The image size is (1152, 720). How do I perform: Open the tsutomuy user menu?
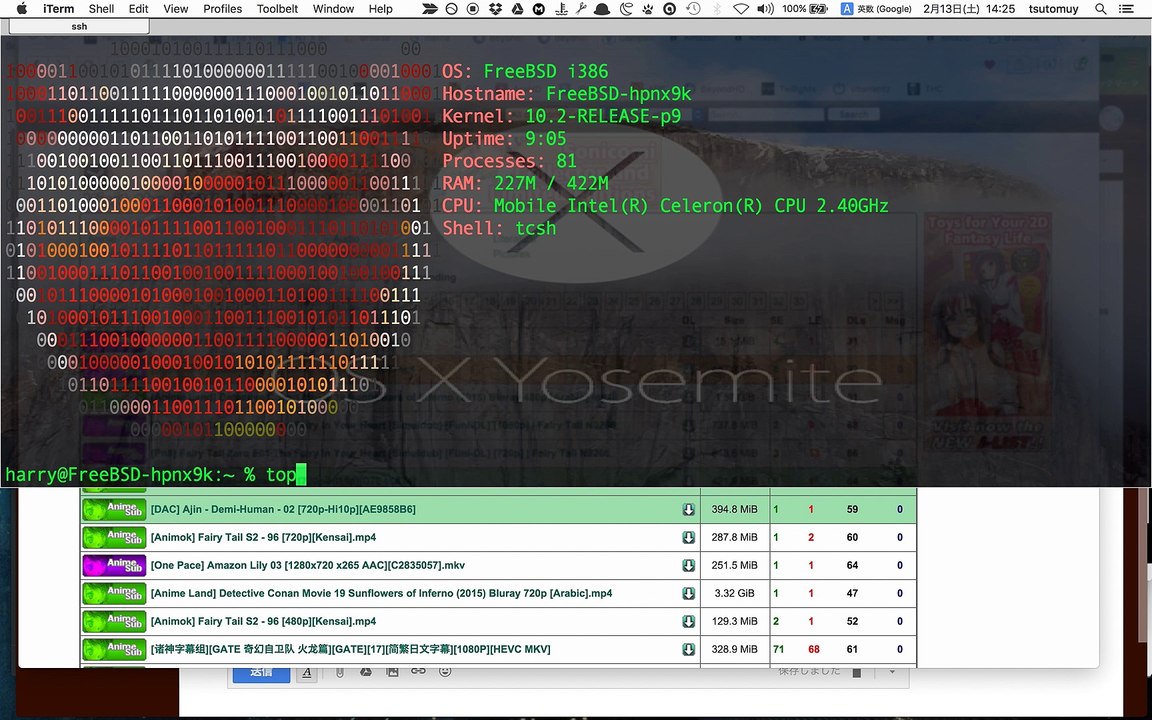pos(1053,9)
